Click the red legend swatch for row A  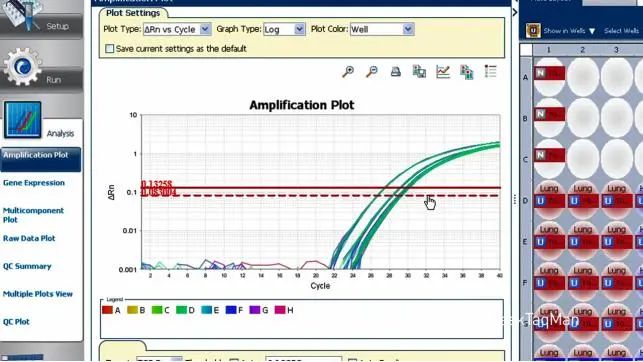107,310
